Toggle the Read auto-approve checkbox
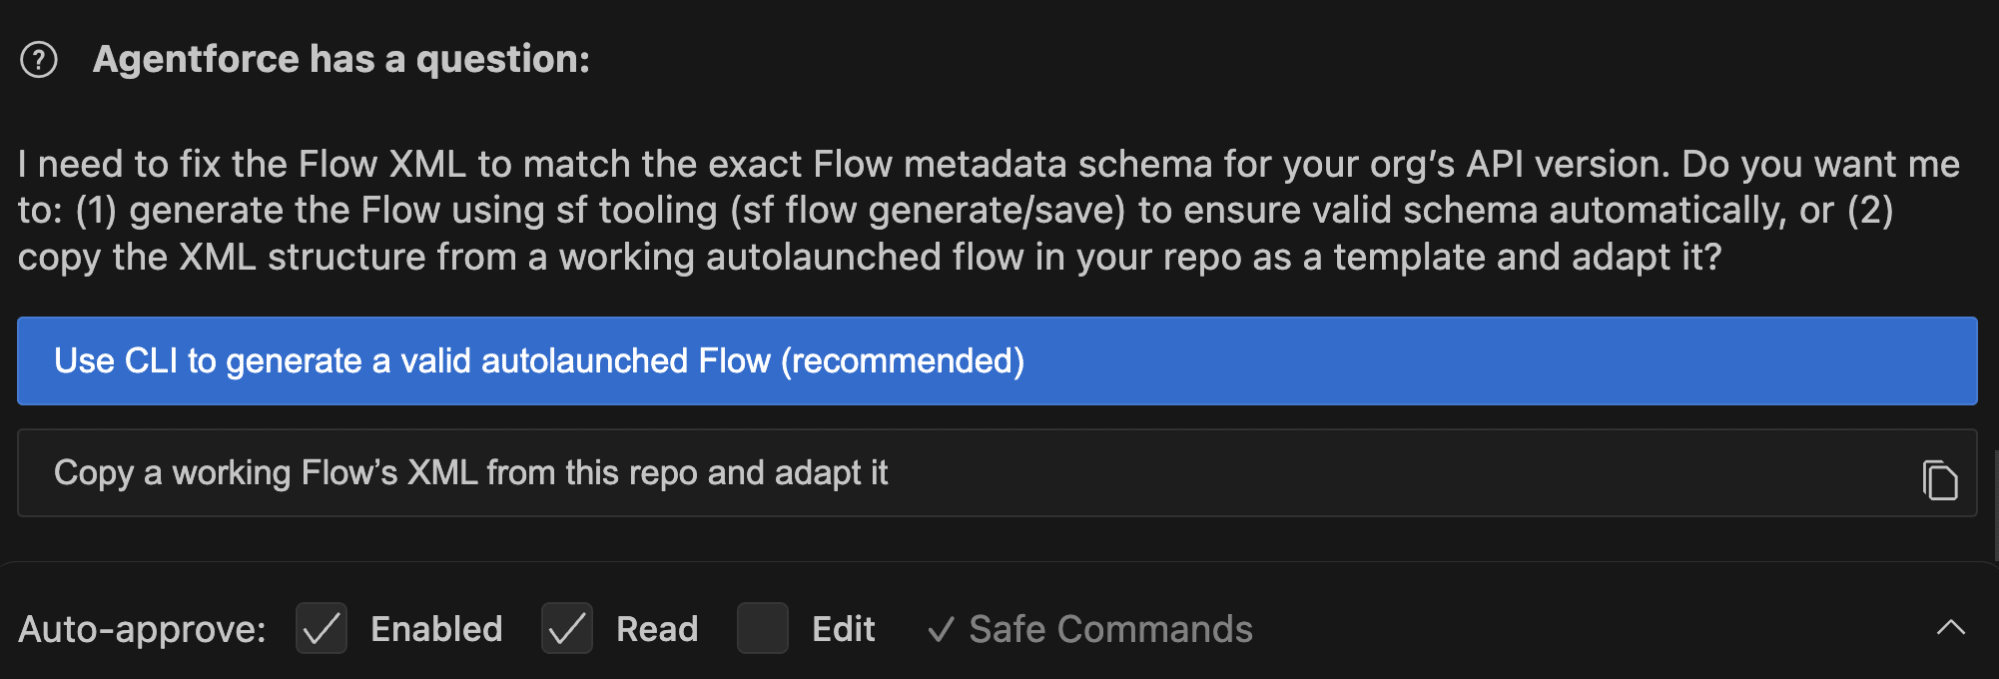 [567, 629]
